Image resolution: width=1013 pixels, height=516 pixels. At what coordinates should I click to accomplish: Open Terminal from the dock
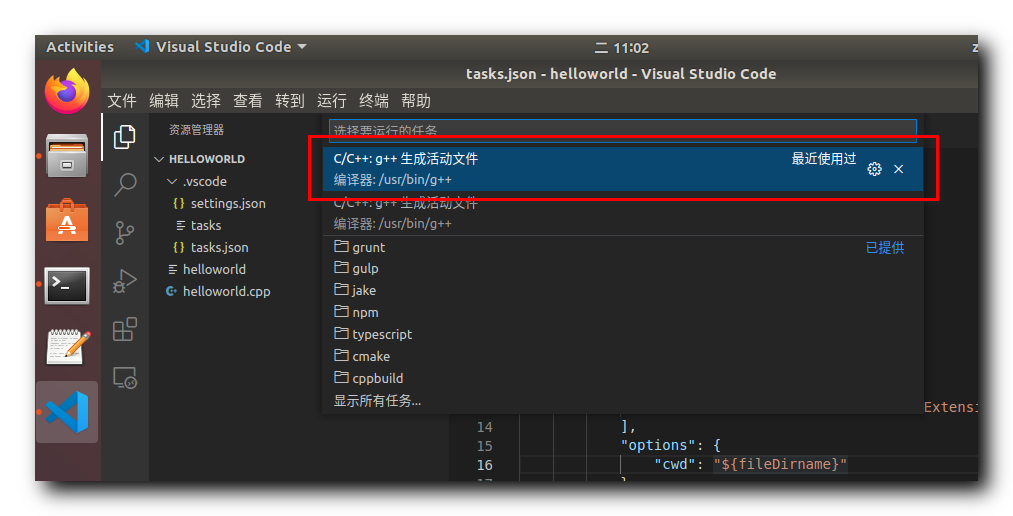pyautogui.click(x=67, y=285)
